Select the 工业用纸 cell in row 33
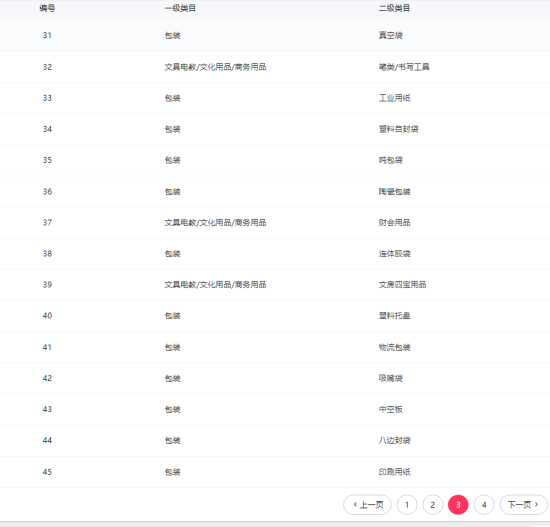 (x=395, y=98)
